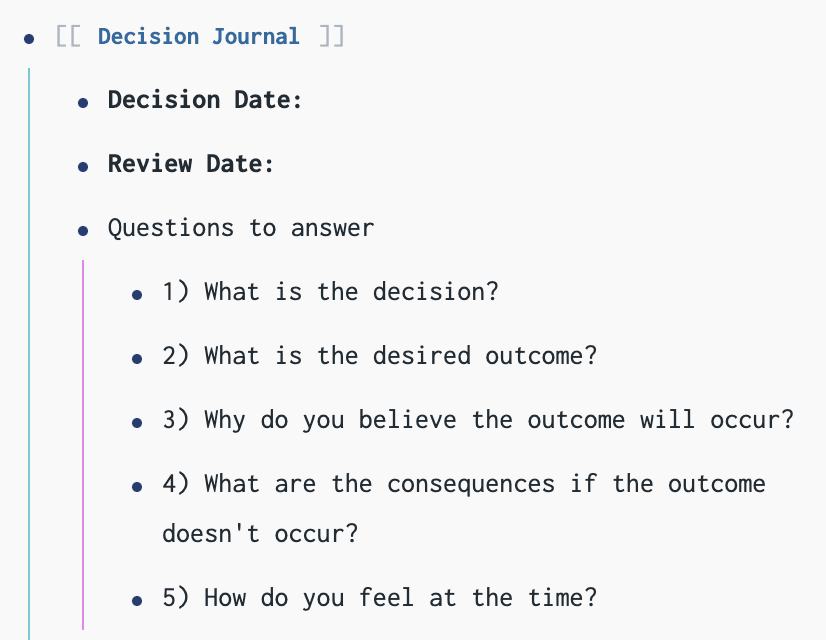Viewport: 826px width, 640px height.
Task: Open the Decision Journal page link
Action: point(199,37)
